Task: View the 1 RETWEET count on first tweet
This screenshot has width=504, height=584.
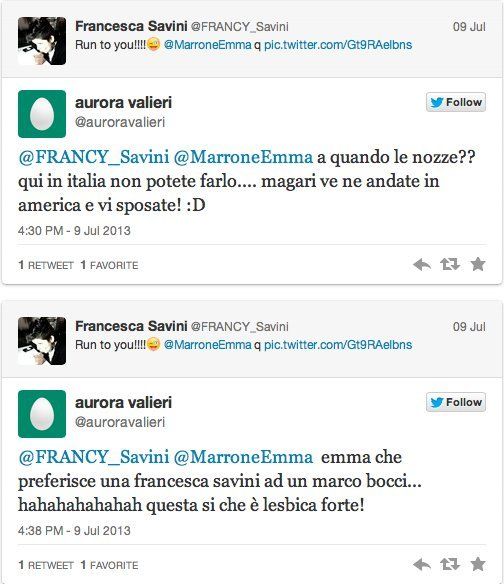Action: [46, 265]
